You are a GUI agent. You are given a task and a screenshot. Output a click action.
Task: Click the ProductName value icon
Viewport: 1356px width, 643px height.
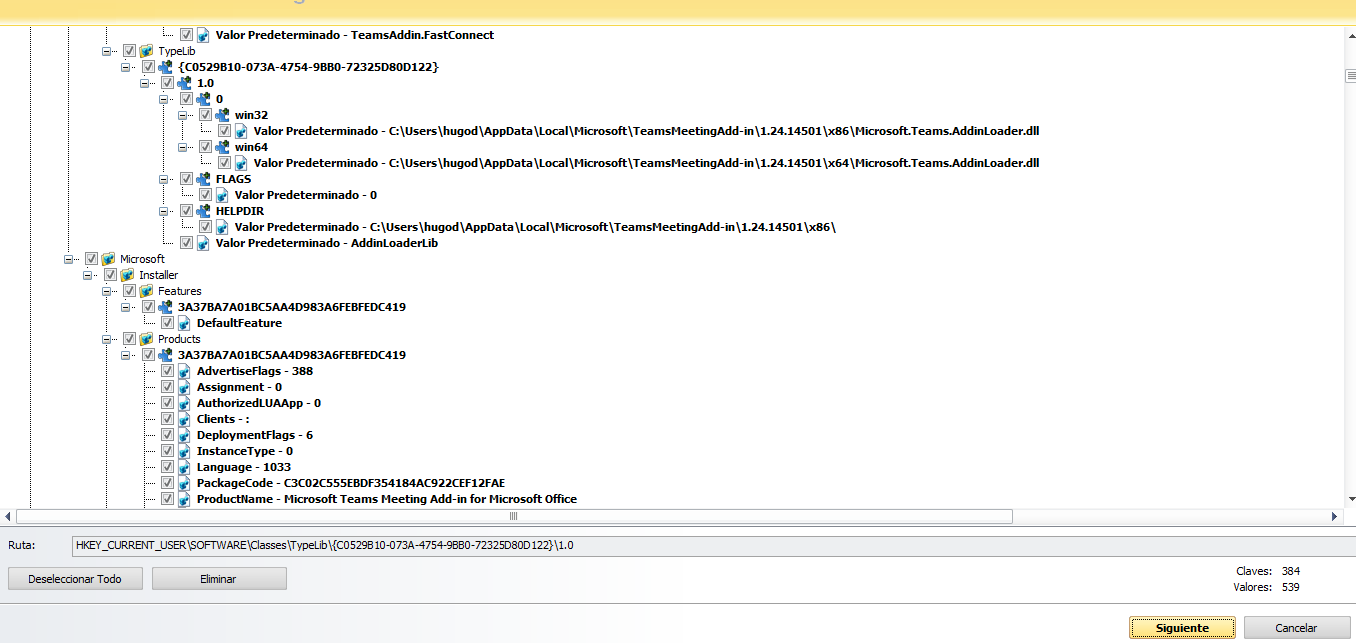pyautogui.click(x=185, y=499)
